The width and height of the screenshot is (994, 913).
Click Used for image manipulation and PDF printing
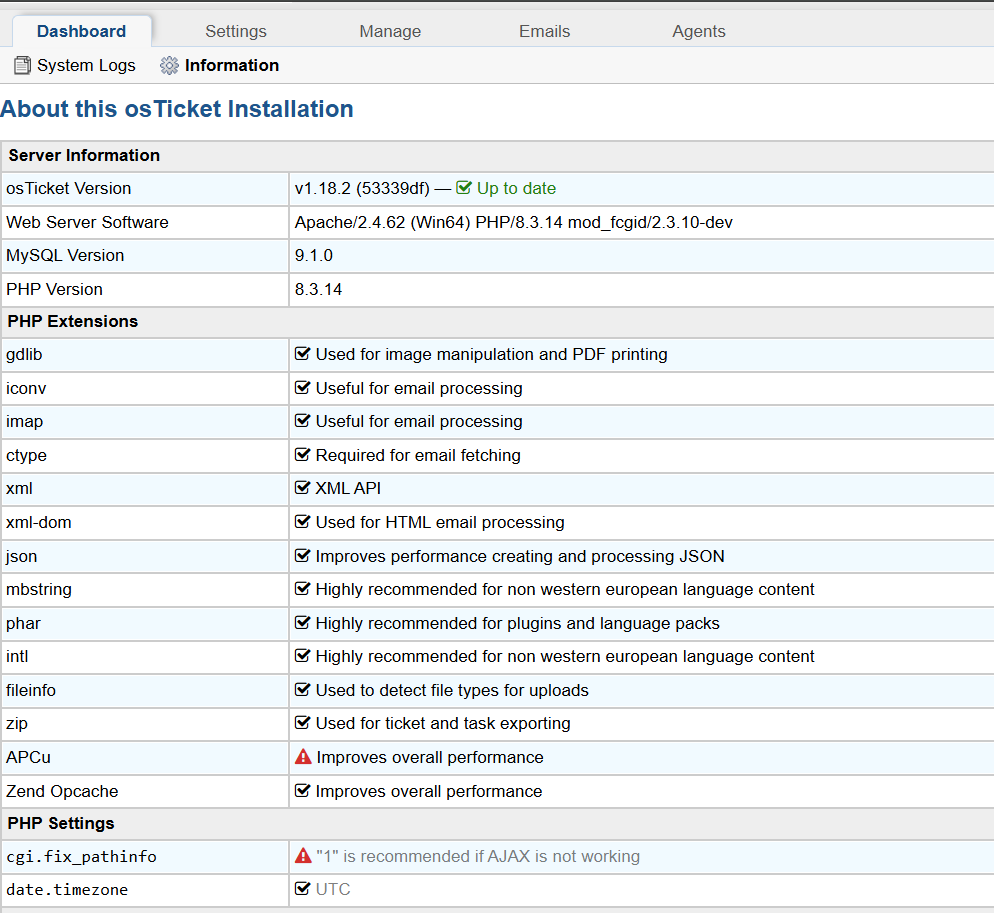pos(491,354)
